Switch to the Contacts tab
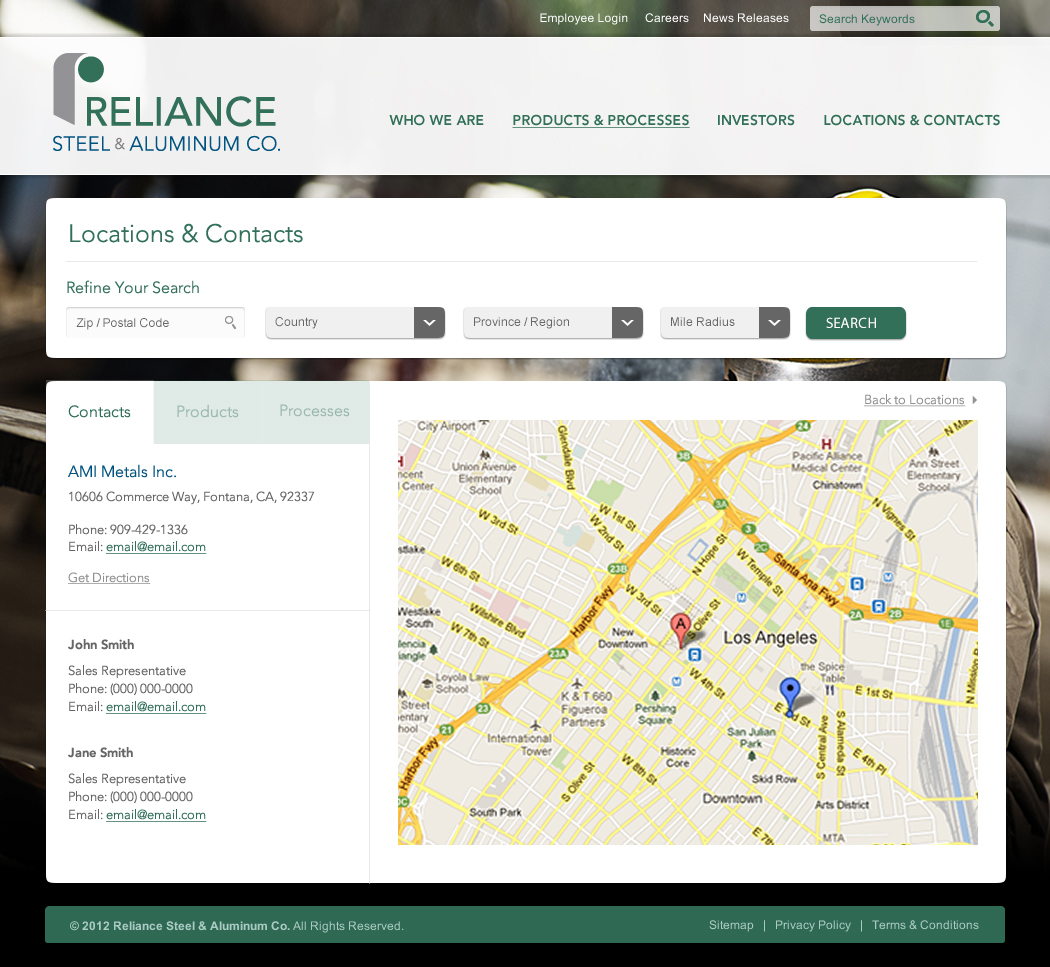The height and width of the screenshot is (967, 1050). coord(100,412)
